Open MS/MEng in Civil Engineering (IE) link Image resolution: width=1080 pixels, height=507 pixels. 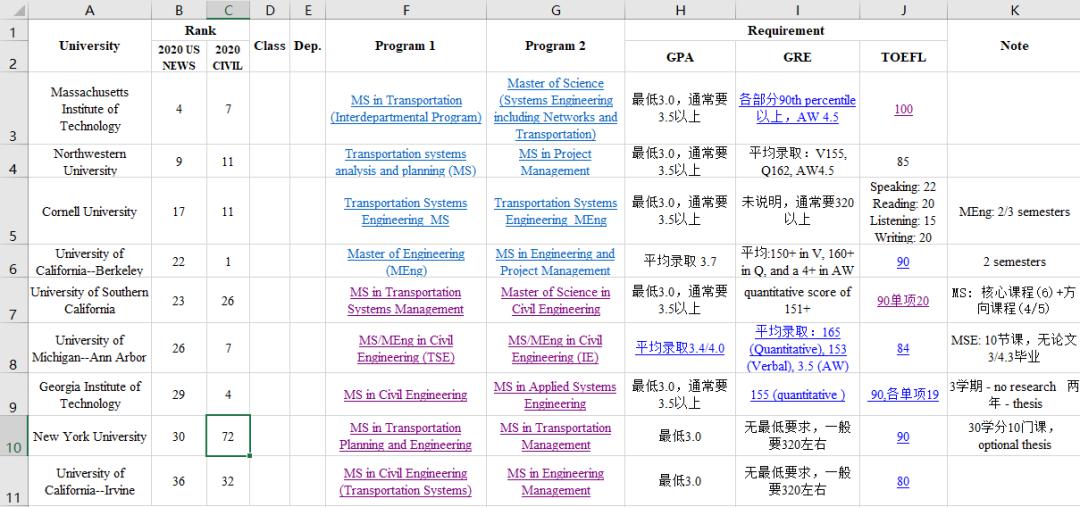coord(555,349)
